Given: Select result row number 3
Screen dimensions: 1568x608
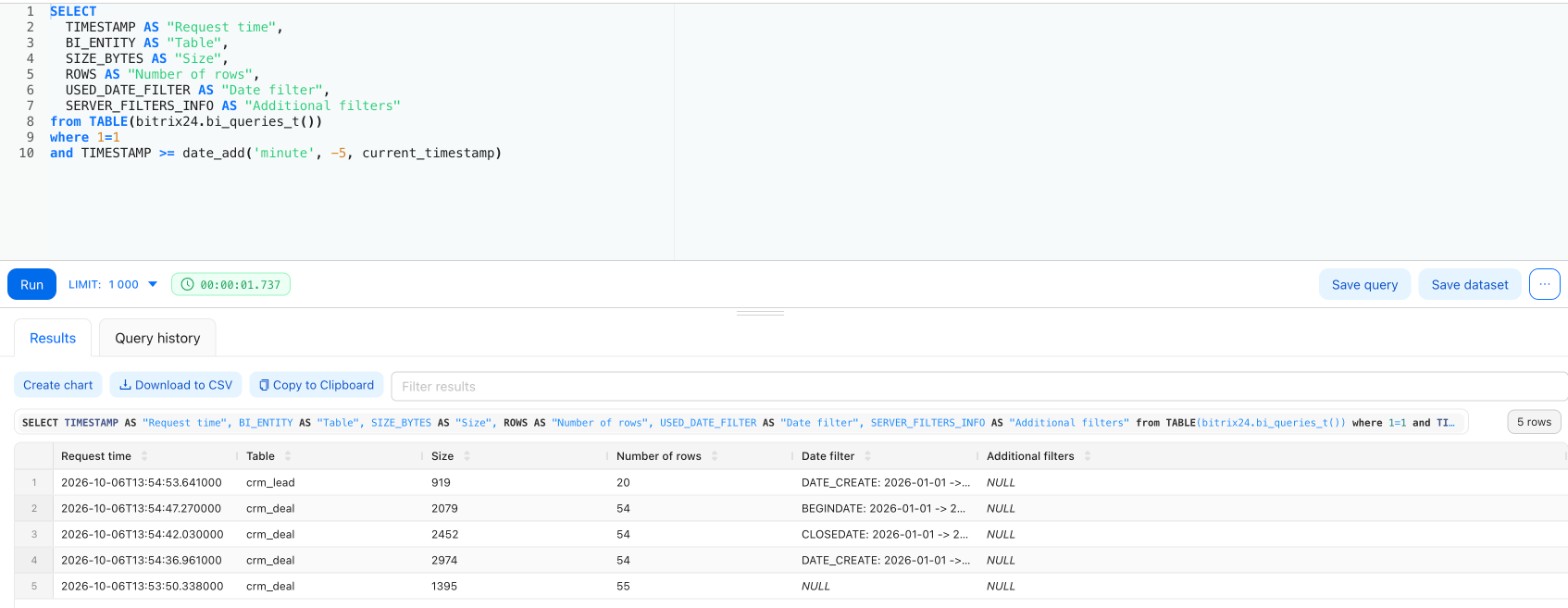Looking at the screenshot, I should 34,534.
